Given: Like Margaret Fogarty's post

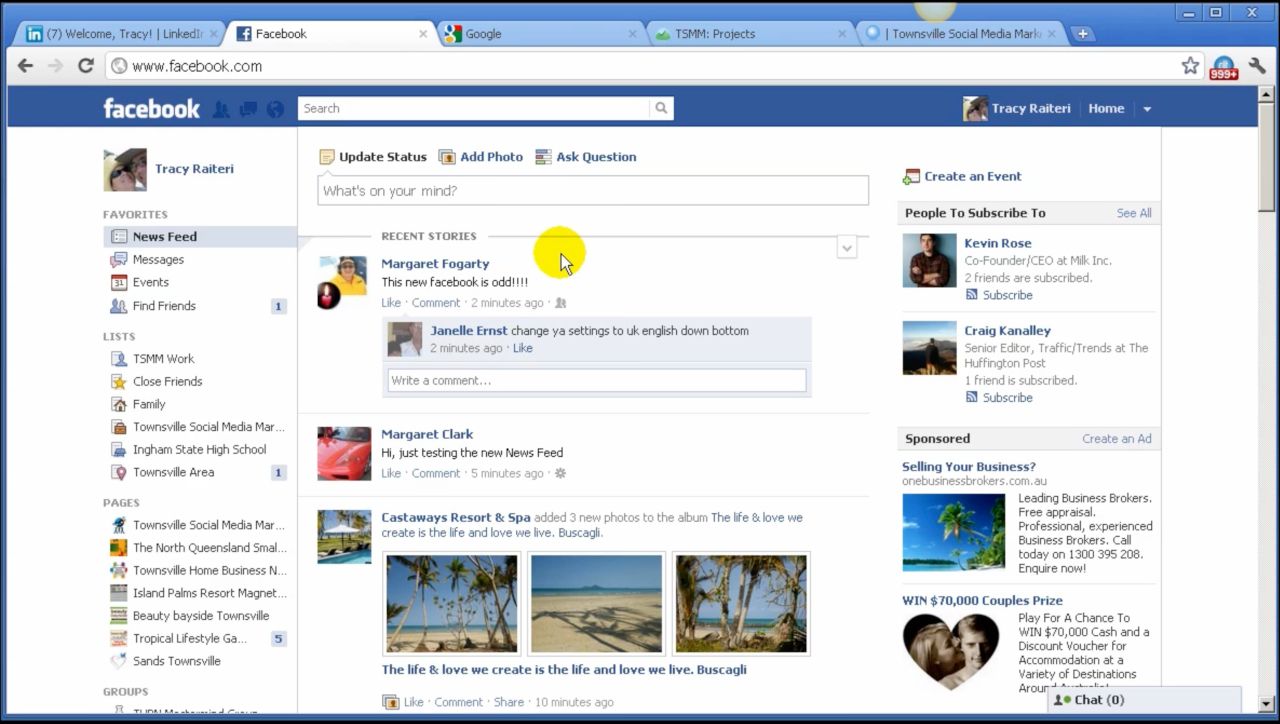Looking at the screenshot, I should click(391, 303).
